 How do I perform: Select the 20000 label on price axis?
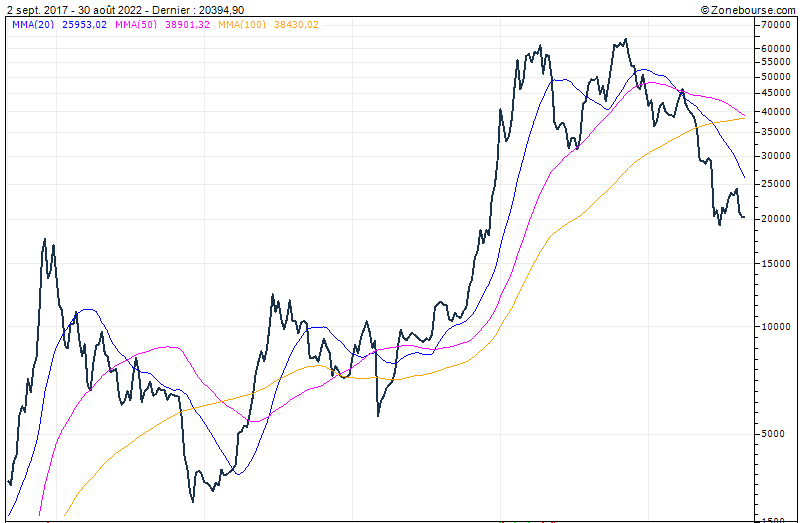click(x=776, y=219)
